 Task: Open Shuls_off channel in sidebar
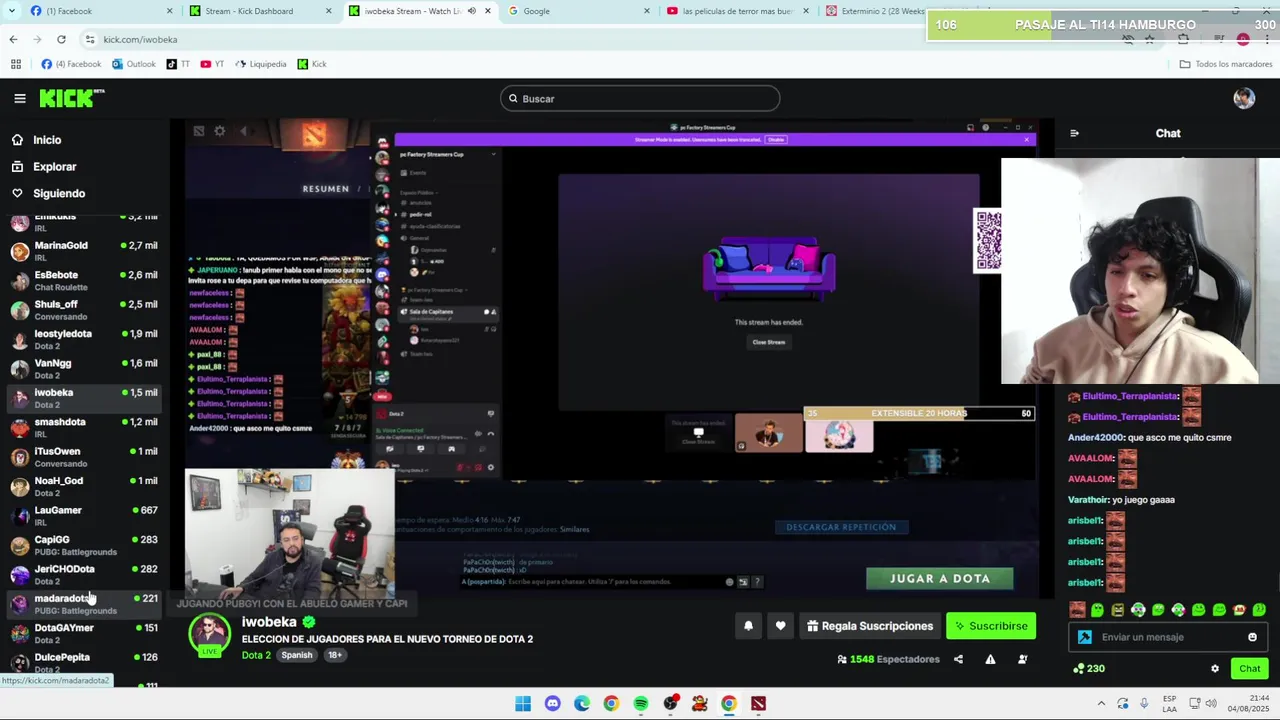click(x=84, y=310)
